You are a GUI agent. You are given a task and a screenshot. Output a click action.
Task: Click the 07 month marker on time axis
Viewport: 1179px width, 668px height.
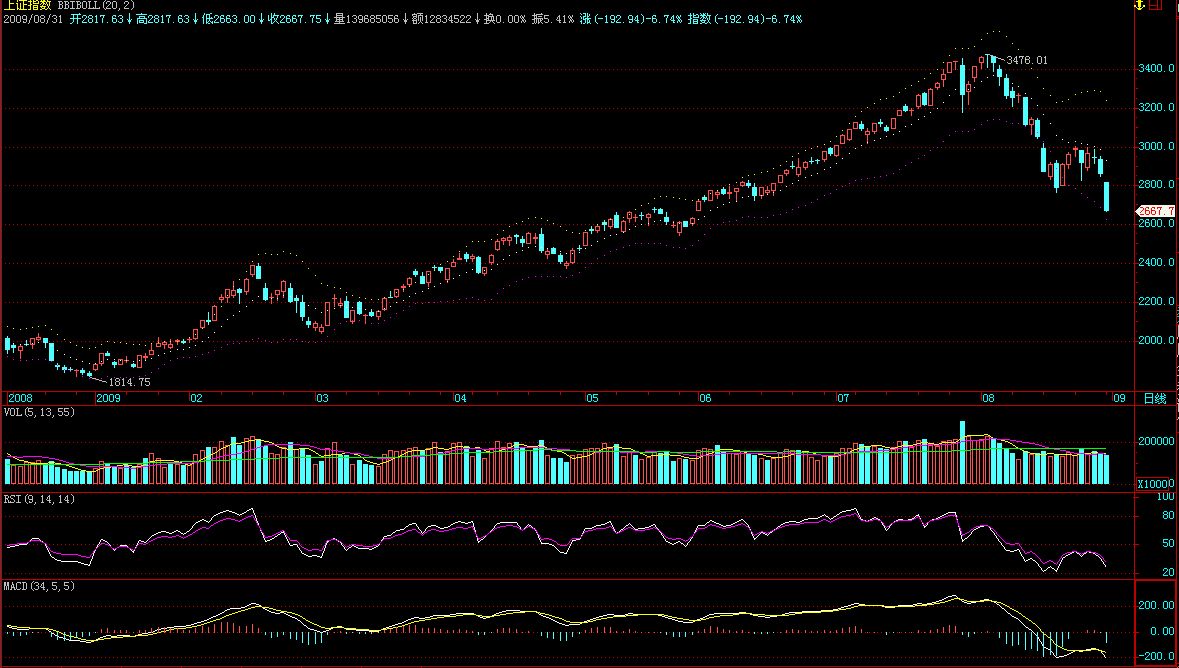coord(844,398)
